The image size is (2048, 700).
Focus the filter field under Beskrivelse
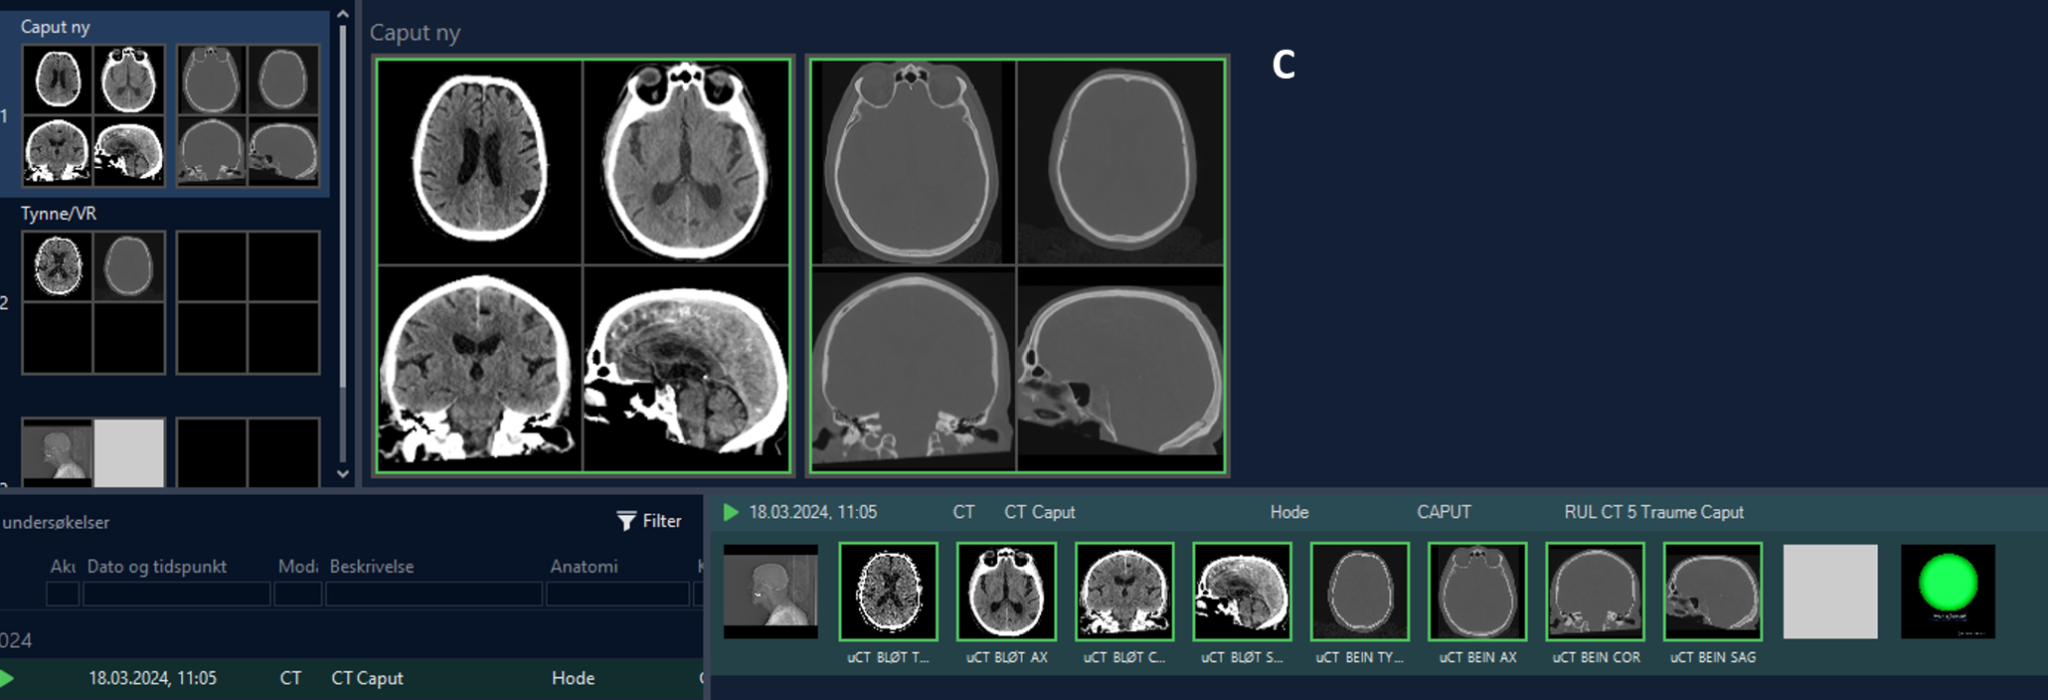click(x=434, y=594)
